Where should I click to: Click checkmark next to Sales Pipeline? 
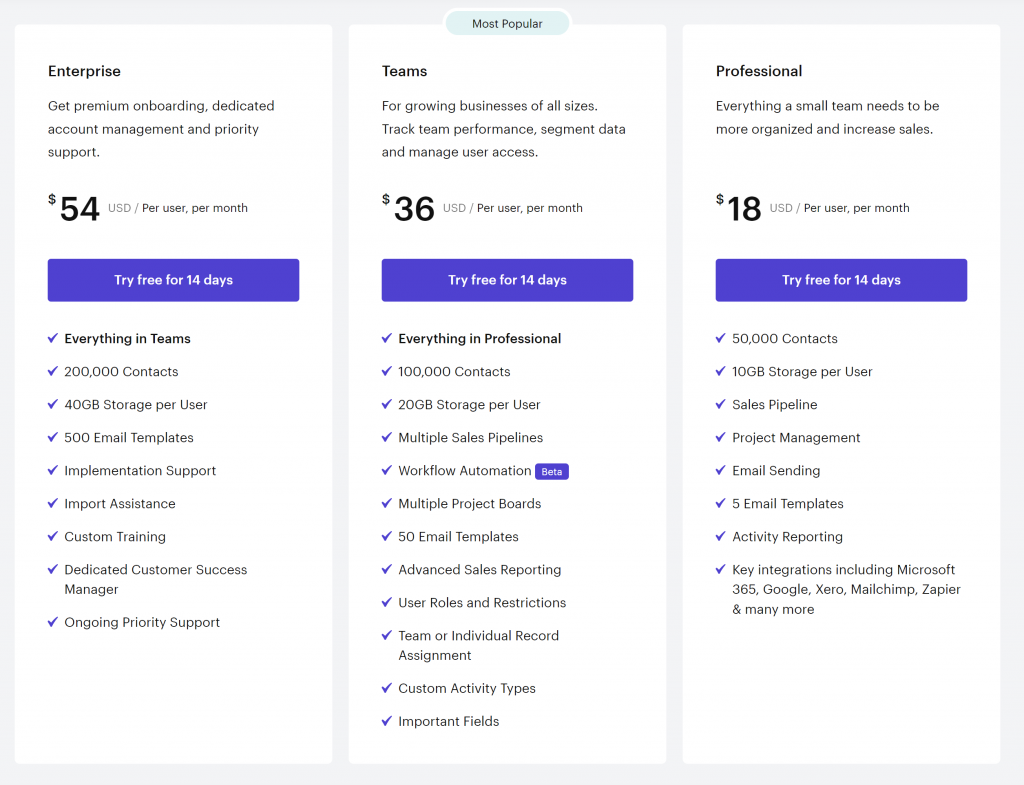point(721,404)
